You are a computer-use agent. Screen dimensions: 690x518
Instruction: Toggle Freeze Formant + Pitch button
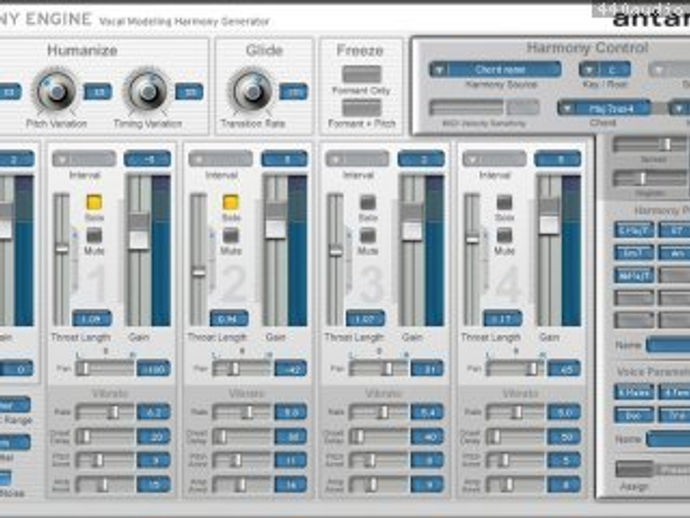(x=362, y=108)
